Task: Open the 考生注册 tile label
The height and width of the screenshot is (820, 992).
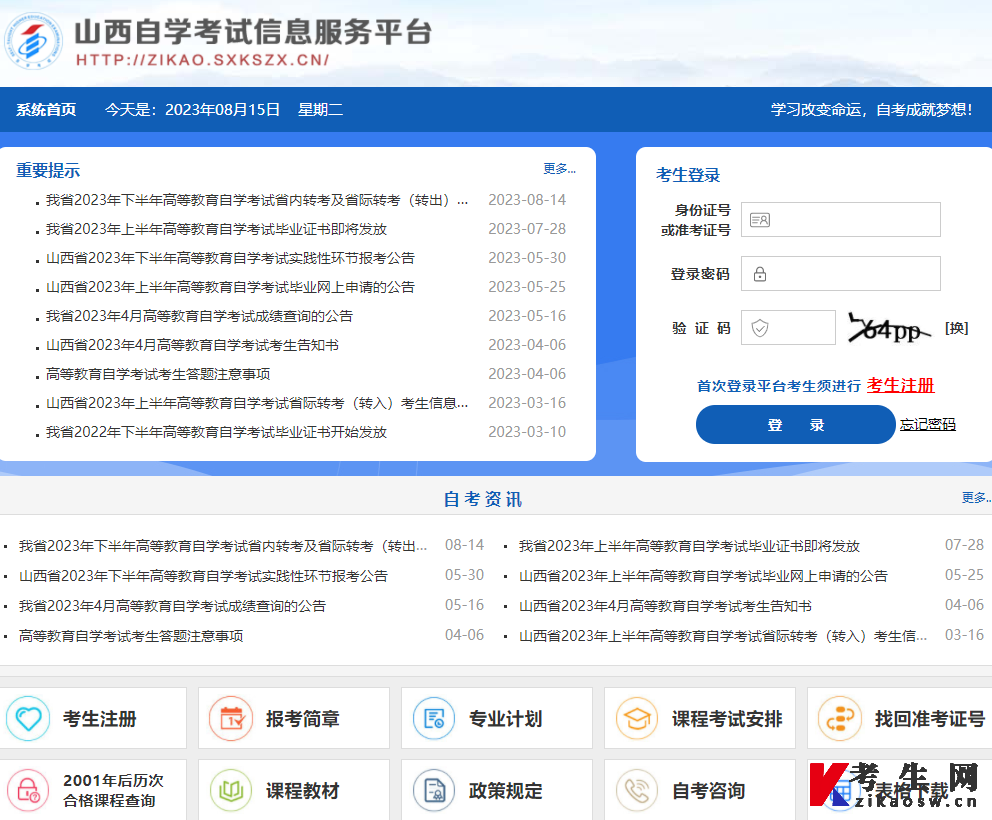Action: (x=100, y=719)
